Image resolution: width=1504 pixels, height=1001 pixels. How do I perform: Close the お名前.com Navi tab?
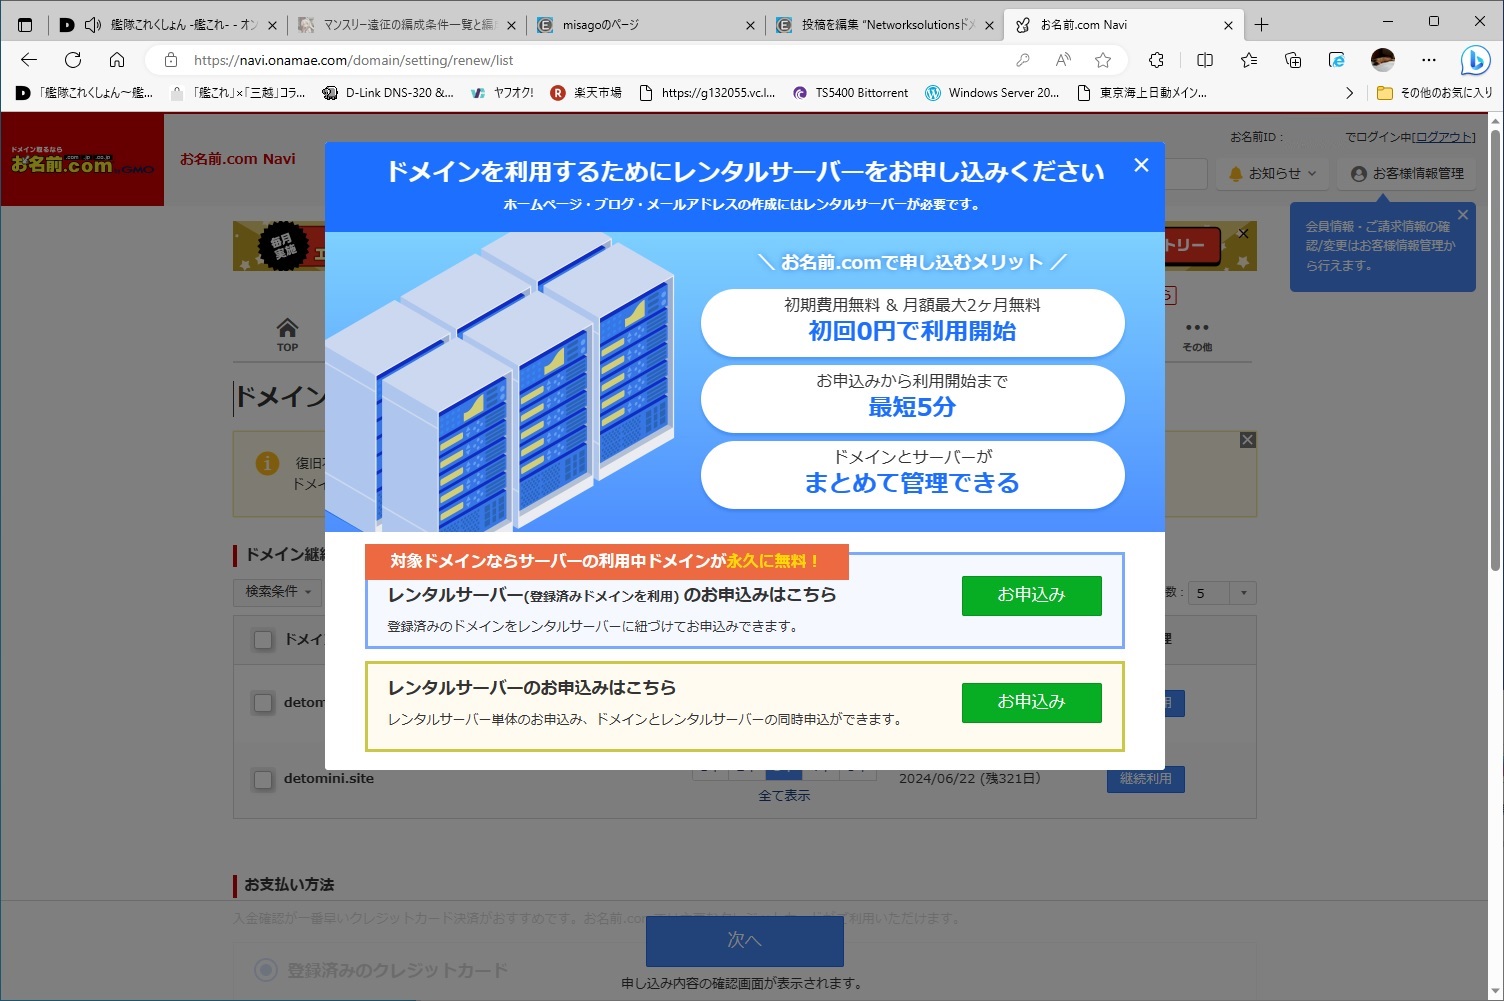click(1229, 25)
